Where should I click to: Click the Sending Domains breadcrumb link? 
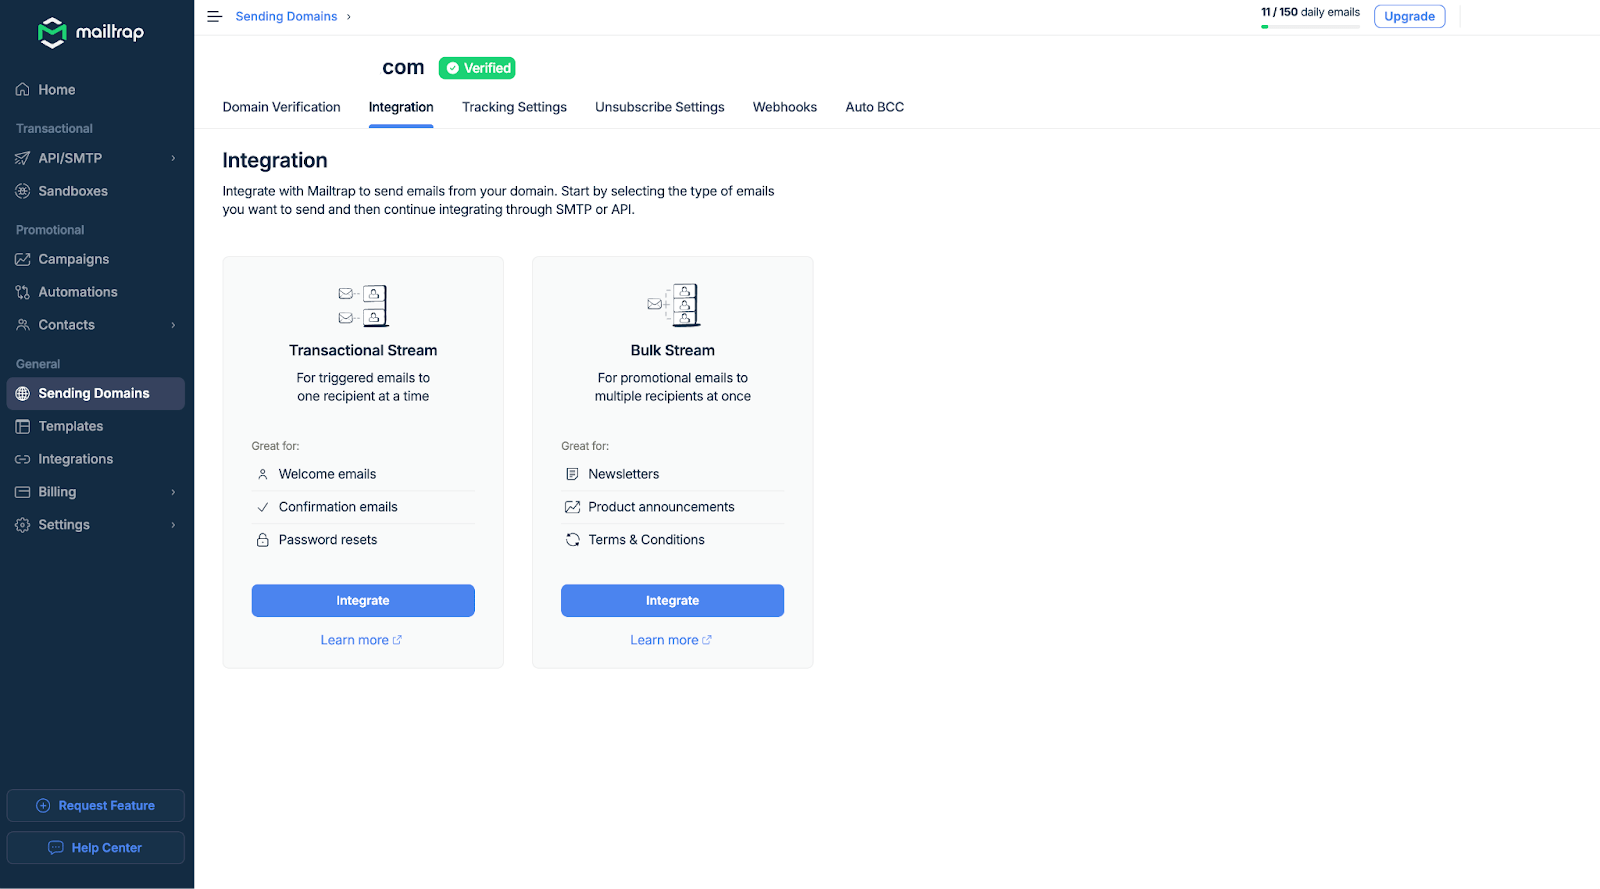[x=286, y=16]
